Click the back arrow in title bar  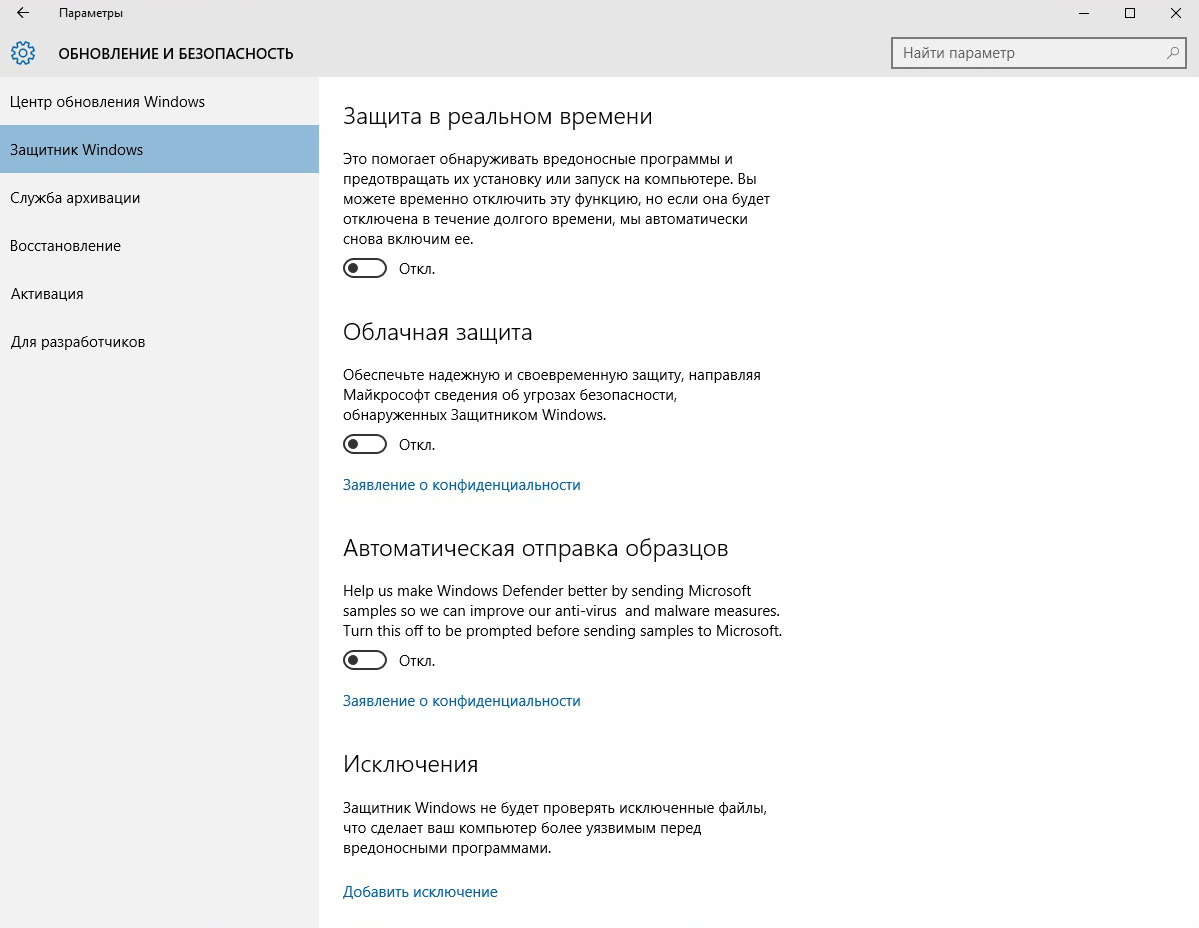coord(23,13)
